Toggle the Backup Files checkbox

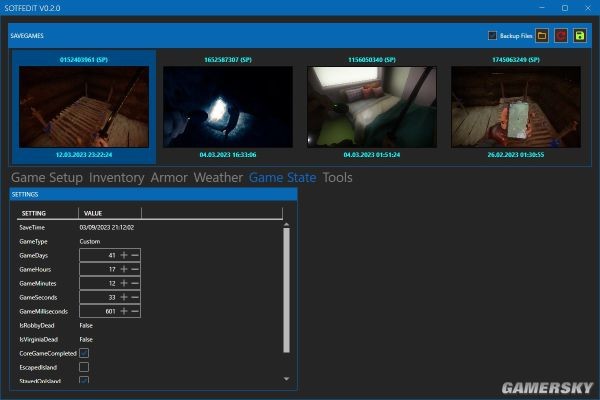click(x=492, y=36)
